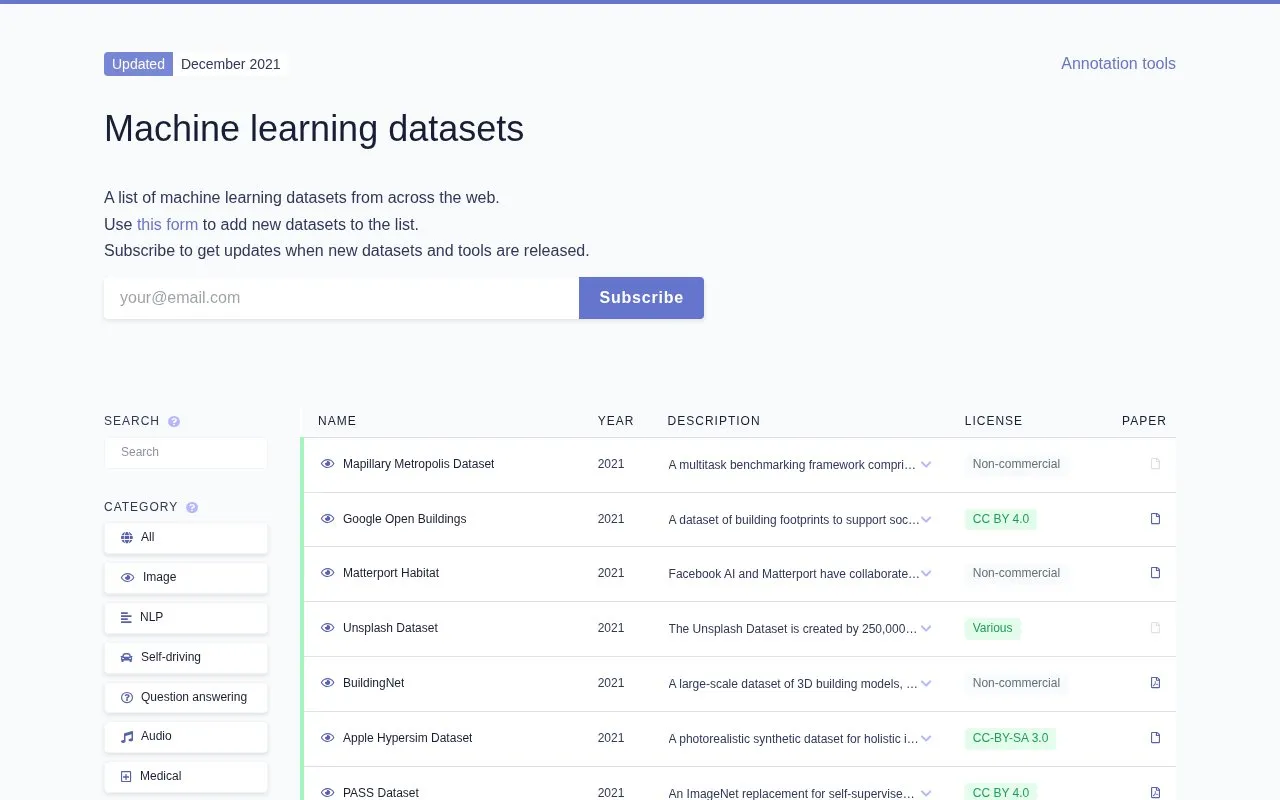The image size is (1280, 800).
Task: Filter datasets by Question answering category
Action: click(x=186, y=697)
